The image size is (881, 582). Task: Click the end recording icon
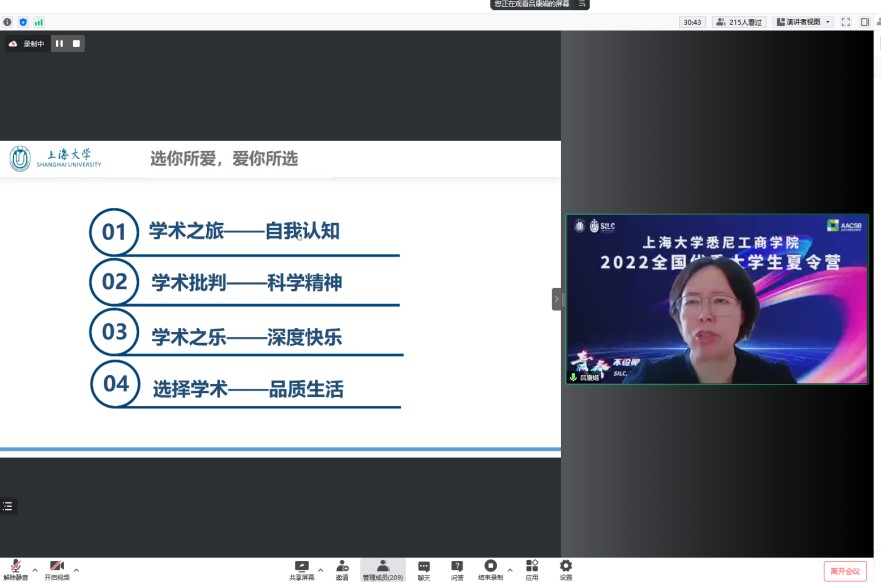pos(490,567)
